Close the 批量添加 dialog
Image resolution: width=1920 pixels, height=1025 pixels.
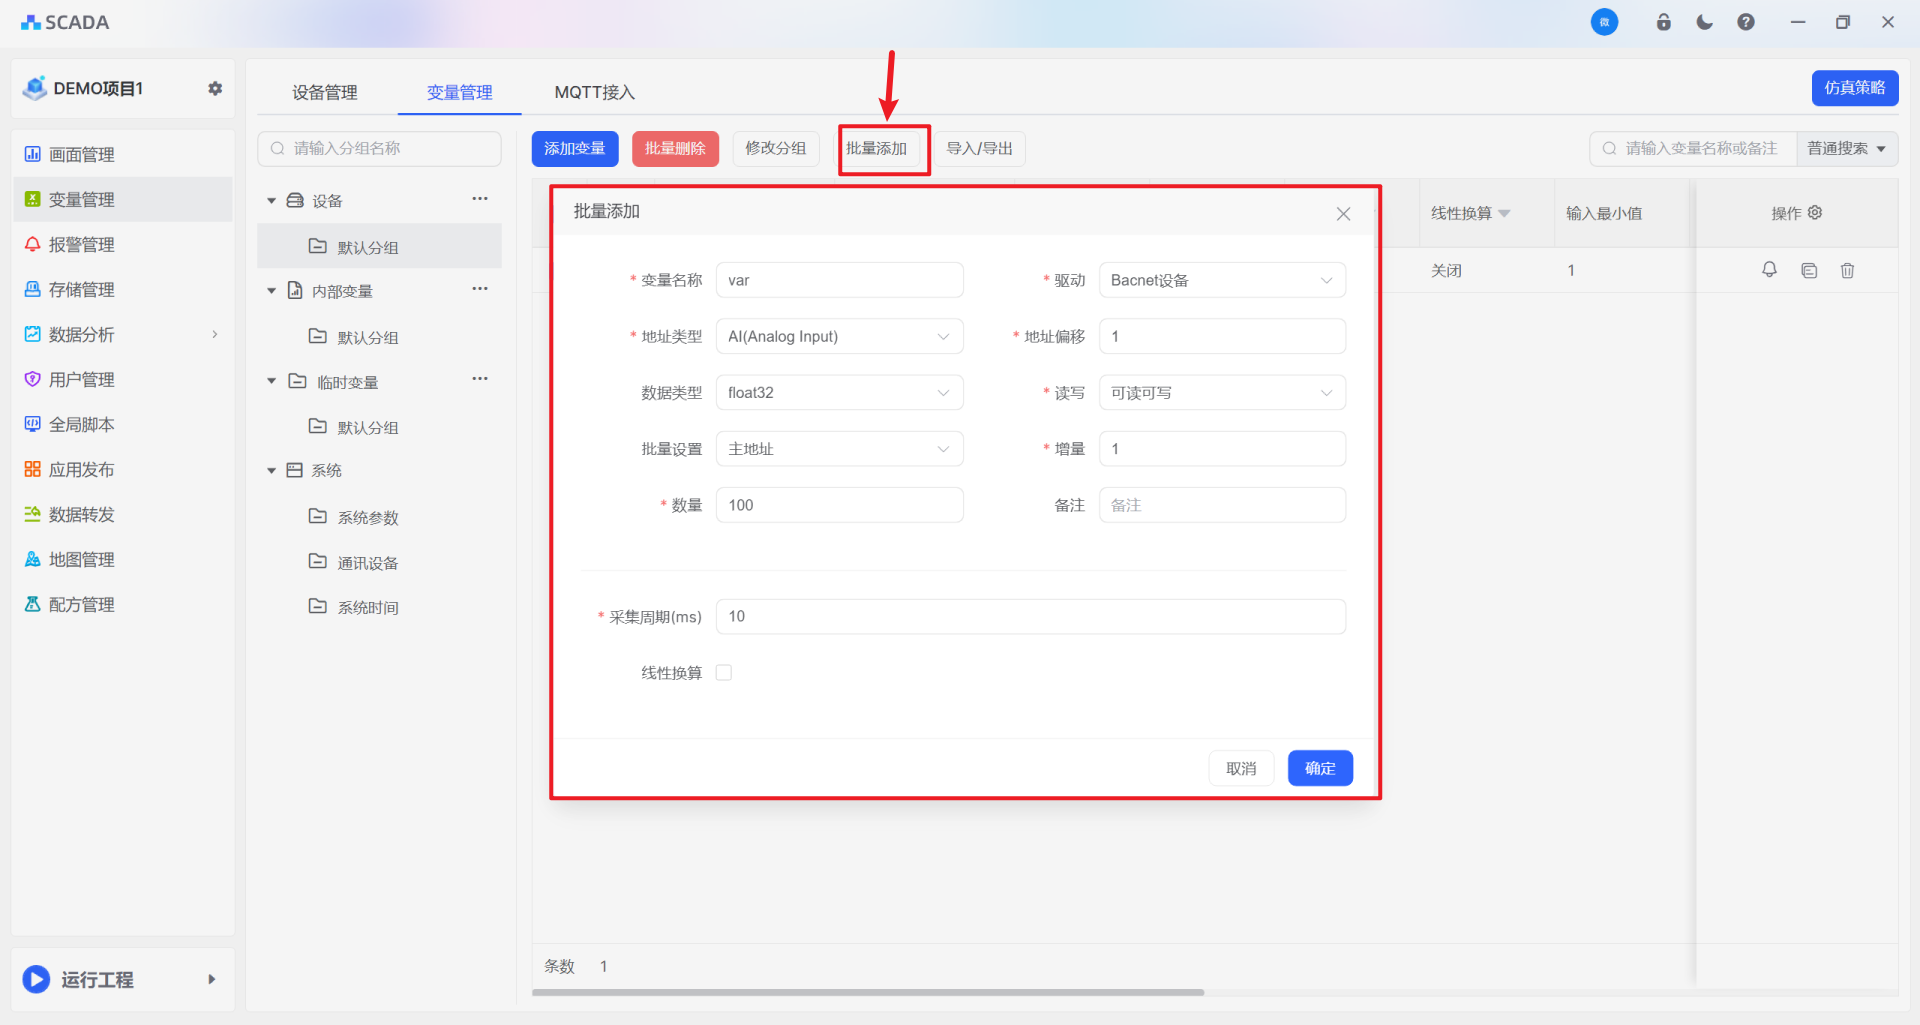point(1343,213)
